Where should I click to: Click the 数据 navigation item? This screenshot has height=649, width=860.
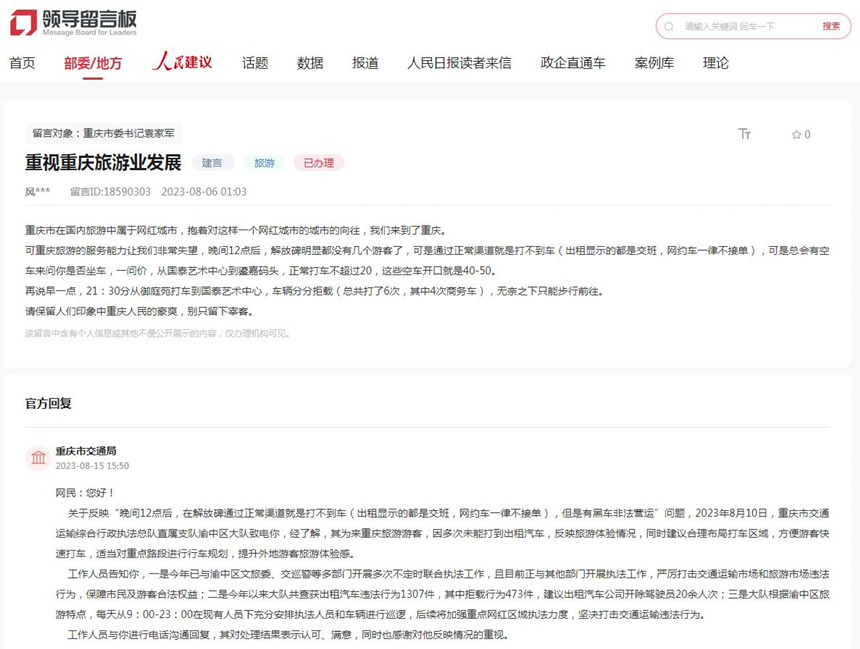(310, 62)
